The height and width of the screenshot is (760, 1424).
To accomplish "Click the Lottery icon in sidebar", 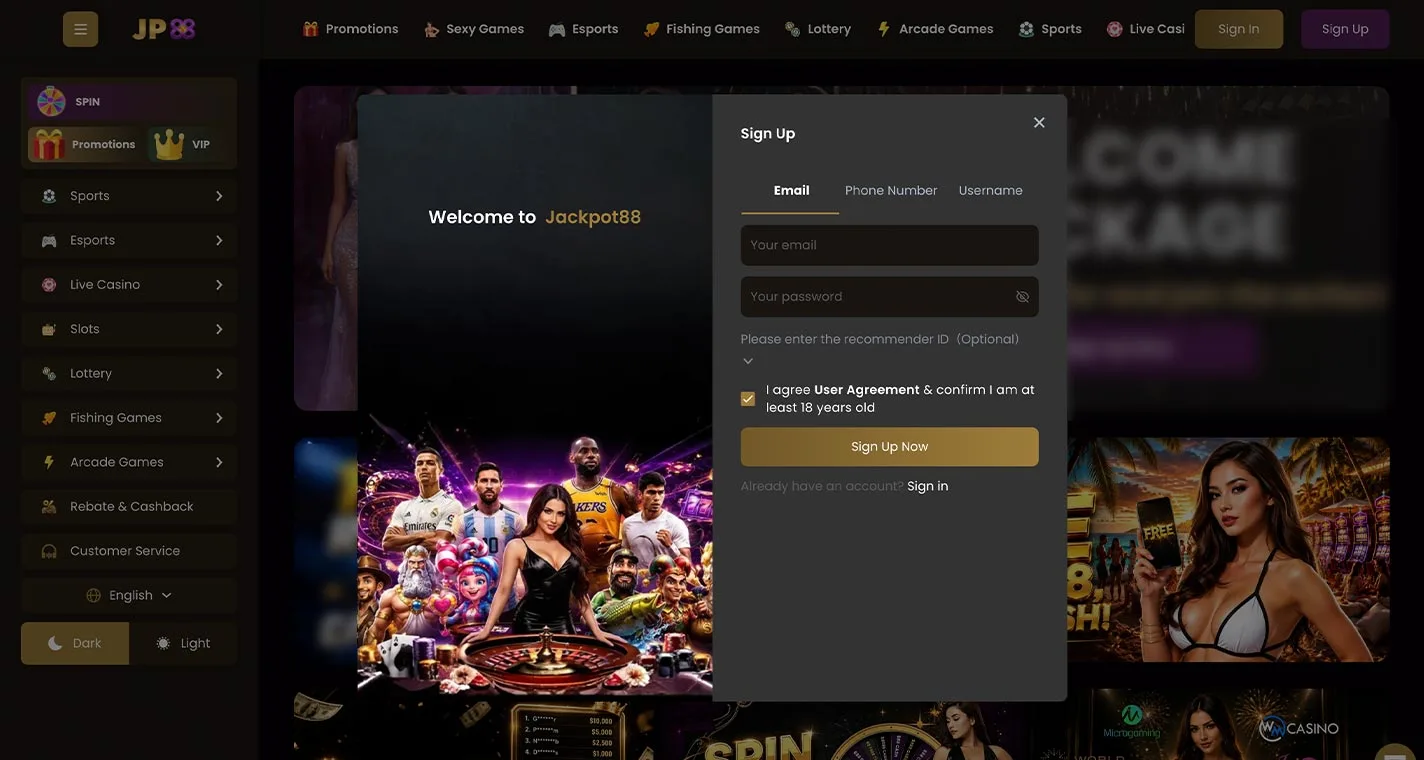I will pos(49,373).
